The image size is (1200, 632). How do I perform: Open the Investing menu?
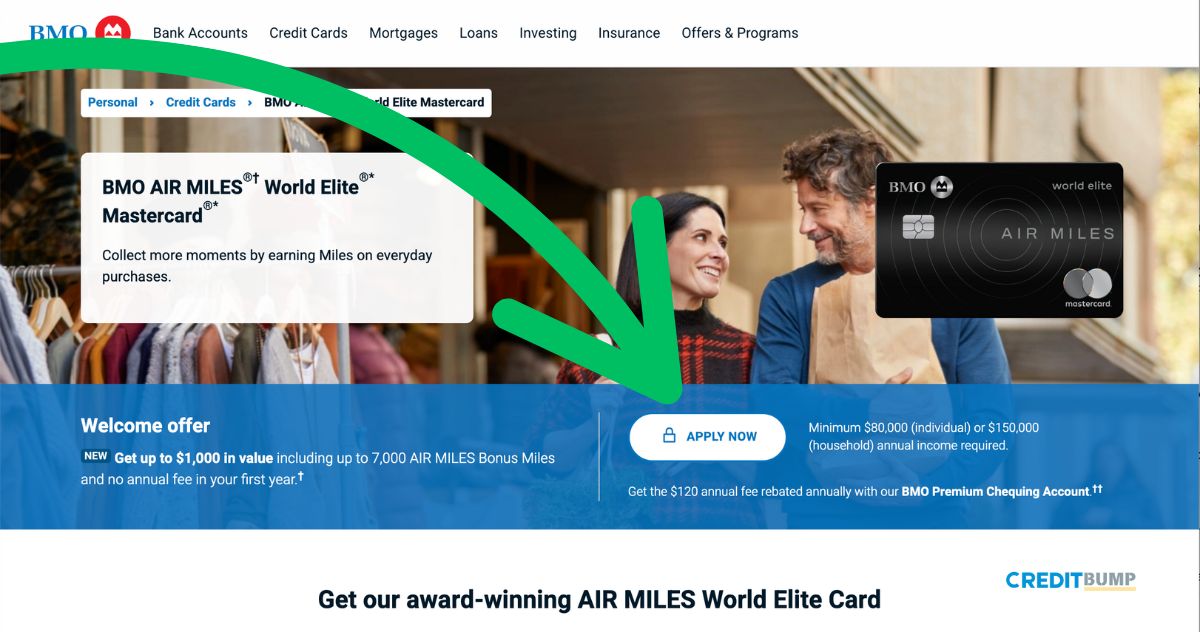548,33
